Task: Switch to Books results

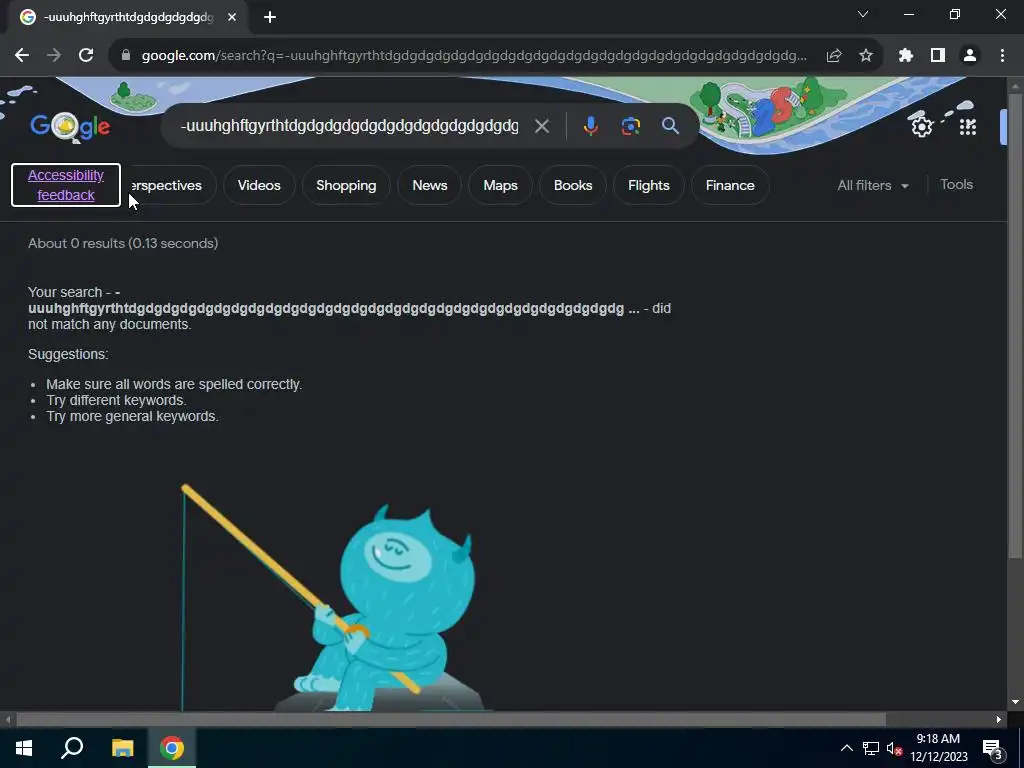Action: [x=573, y=185]
